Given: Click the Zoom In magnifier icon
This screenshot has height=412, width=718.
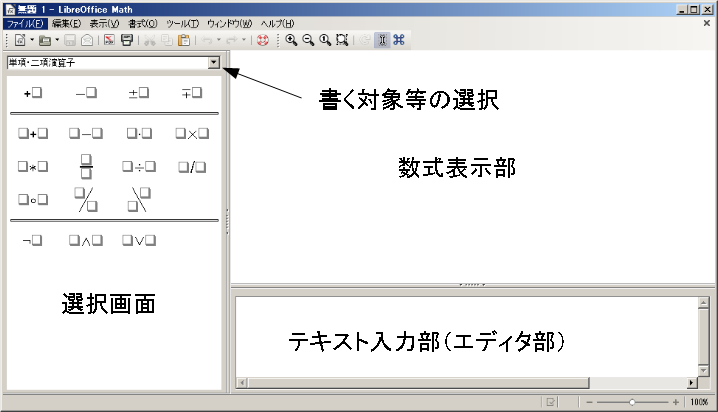Looking at the screenshot, I should [291, 40].
